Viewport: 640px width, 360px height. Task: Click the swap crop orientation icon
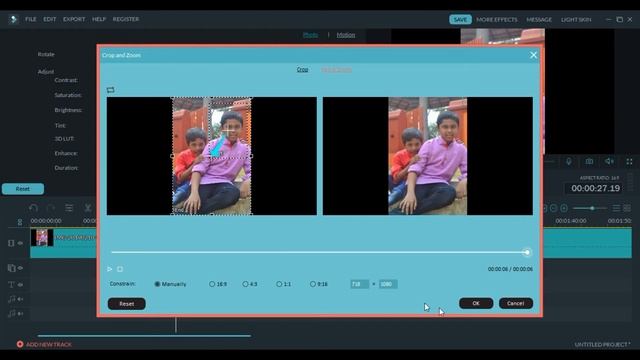(111, 90)
